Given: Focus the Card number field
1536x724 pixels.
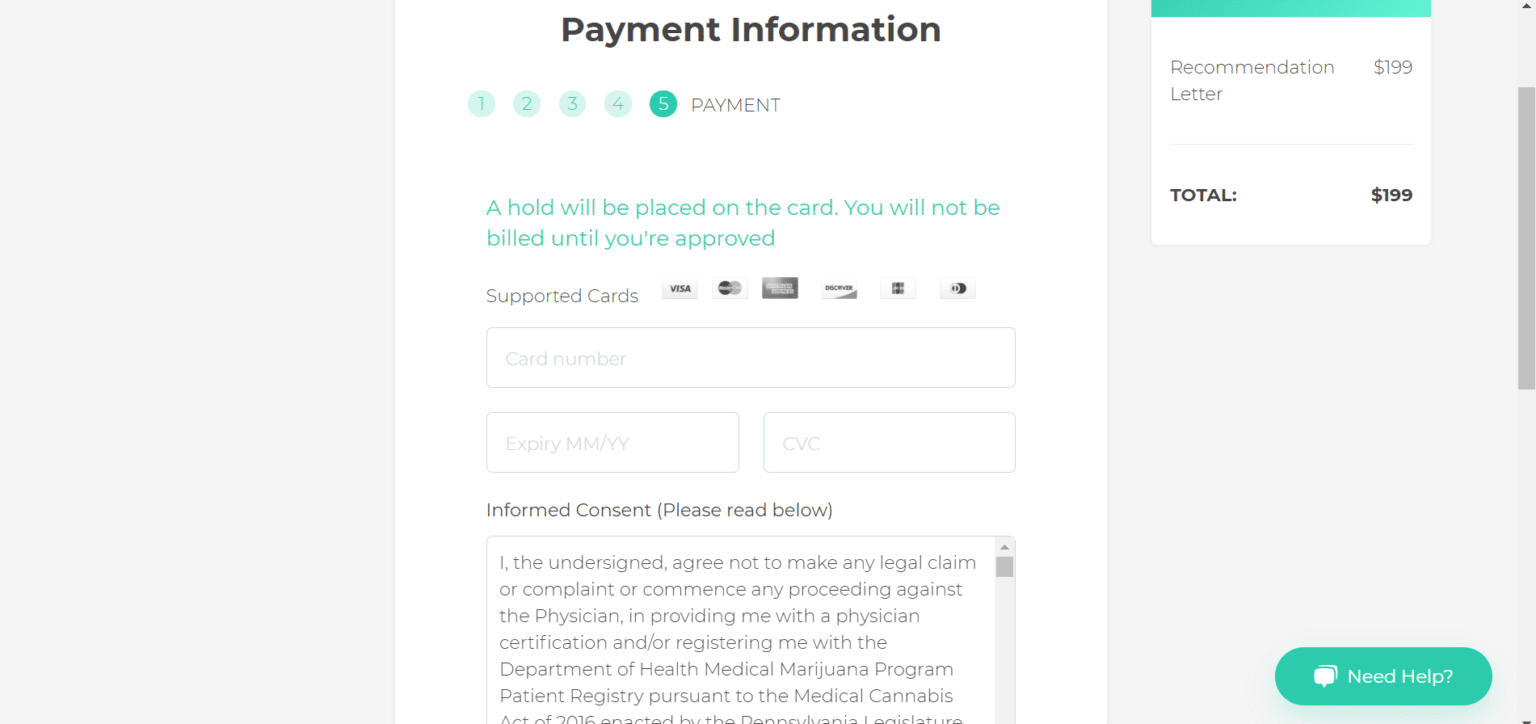Looking at the screenshot, I should point(750,358).
